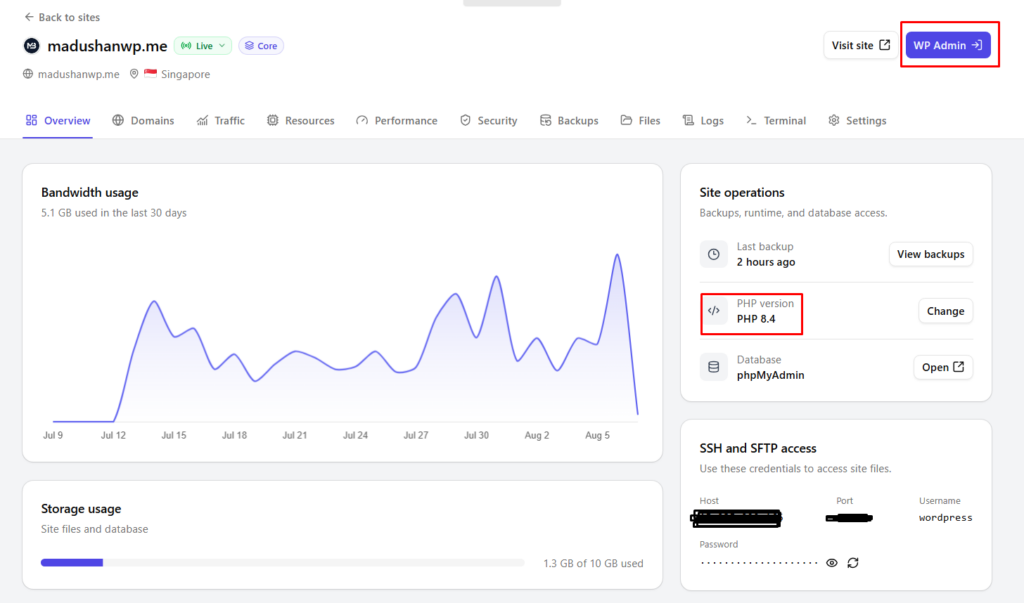Screen dimensions: 1024x603
Task: Click the globe icon beside the madushanwp.me domain
Action: coord(28,74)
